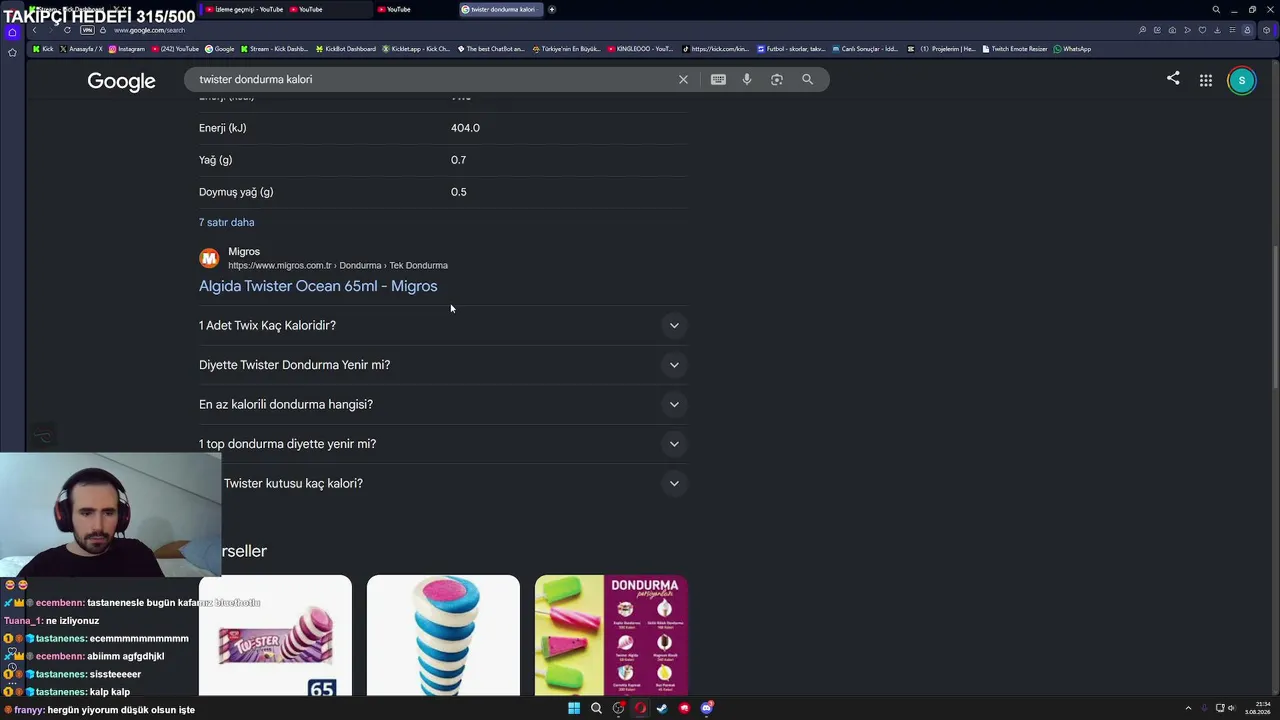Submit search with the magnifier icon
Viewport: 1280px width, 720px height.
pos(807,79)
